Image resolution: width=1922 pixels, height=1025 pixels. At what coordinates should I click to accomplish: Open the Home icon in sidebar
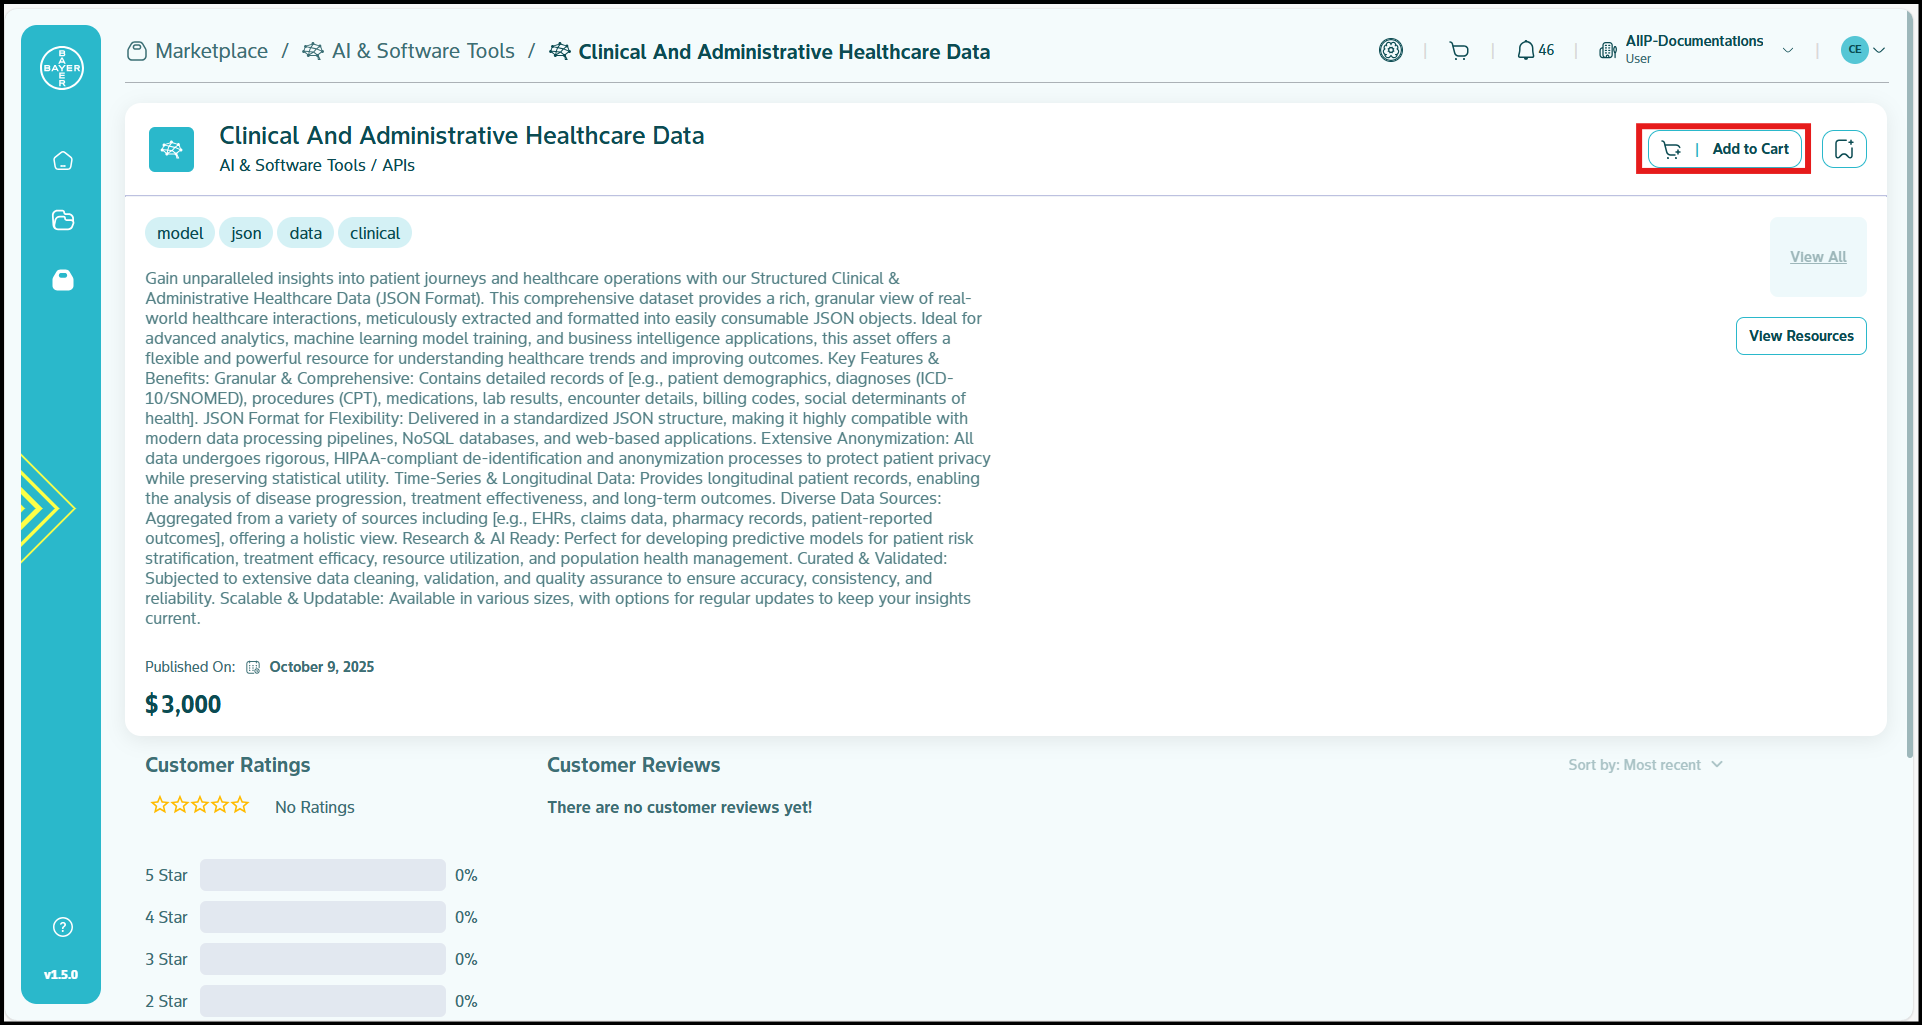pos(63,161)
